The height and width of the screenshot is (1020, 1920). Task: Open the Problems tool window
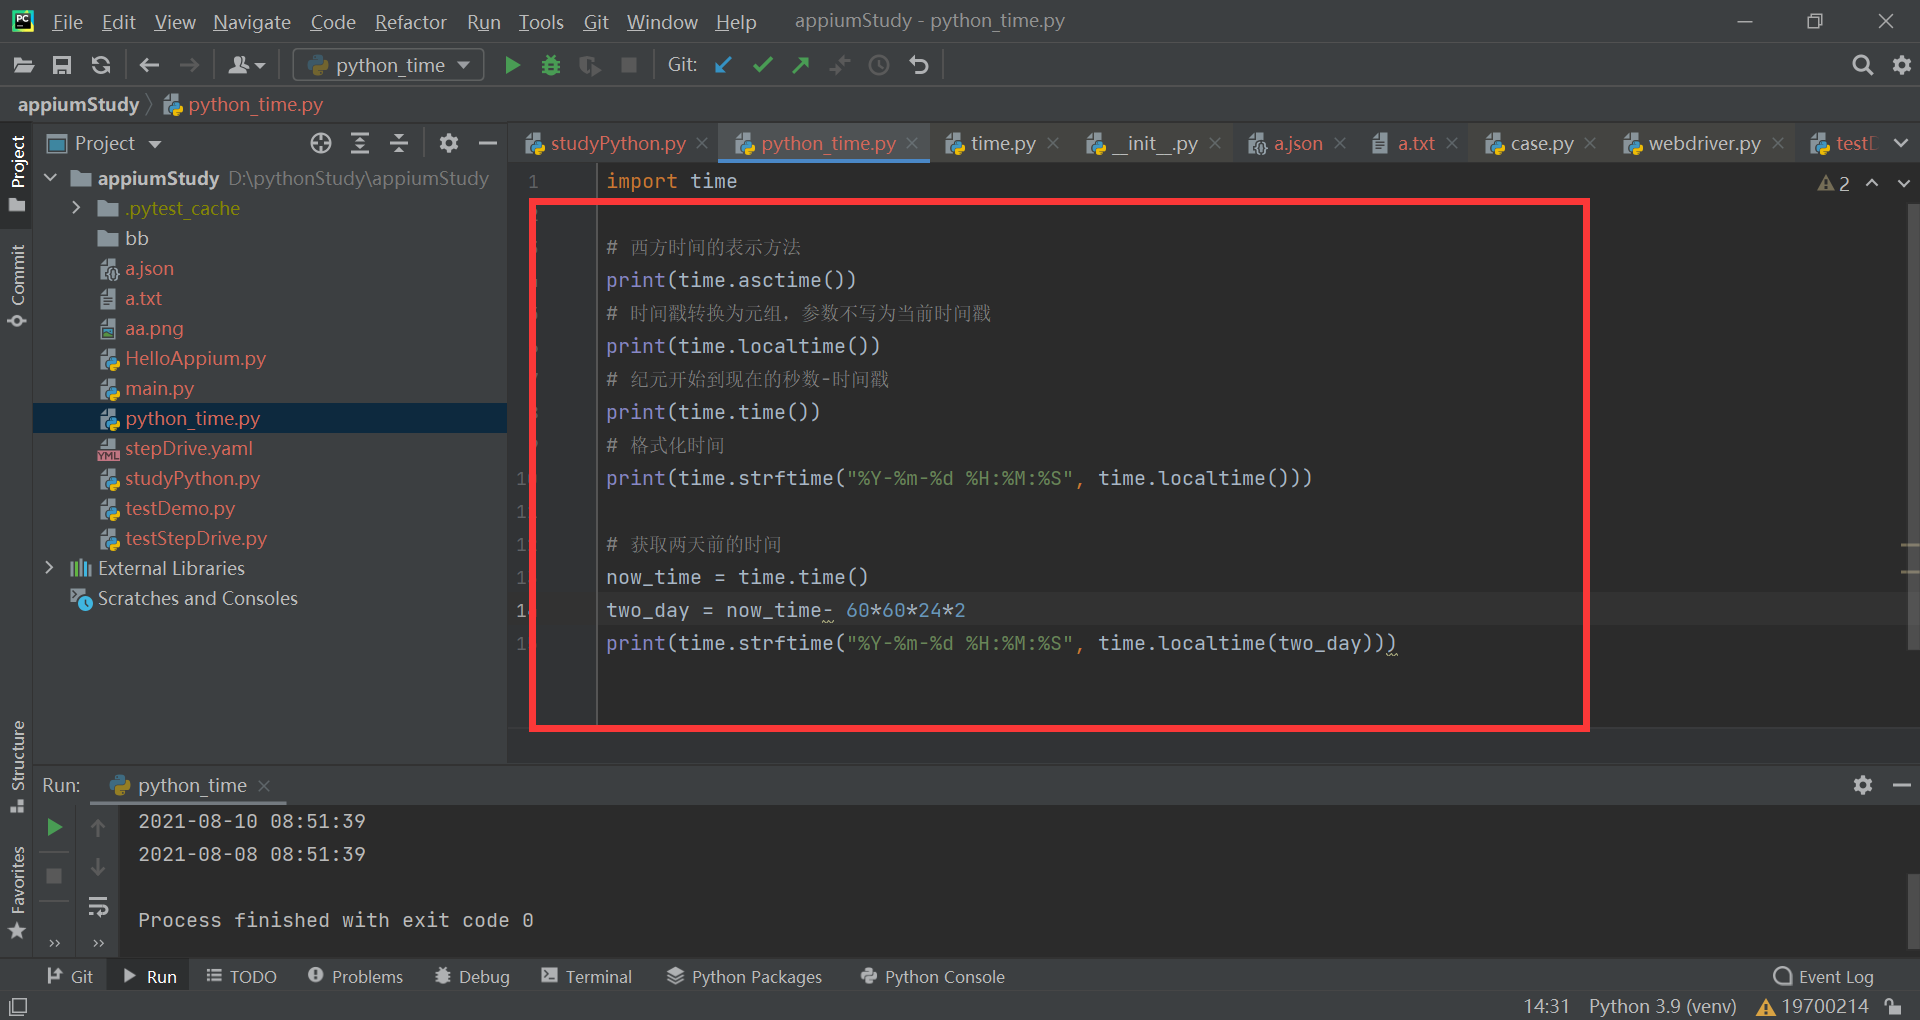[x=355, y=976]
